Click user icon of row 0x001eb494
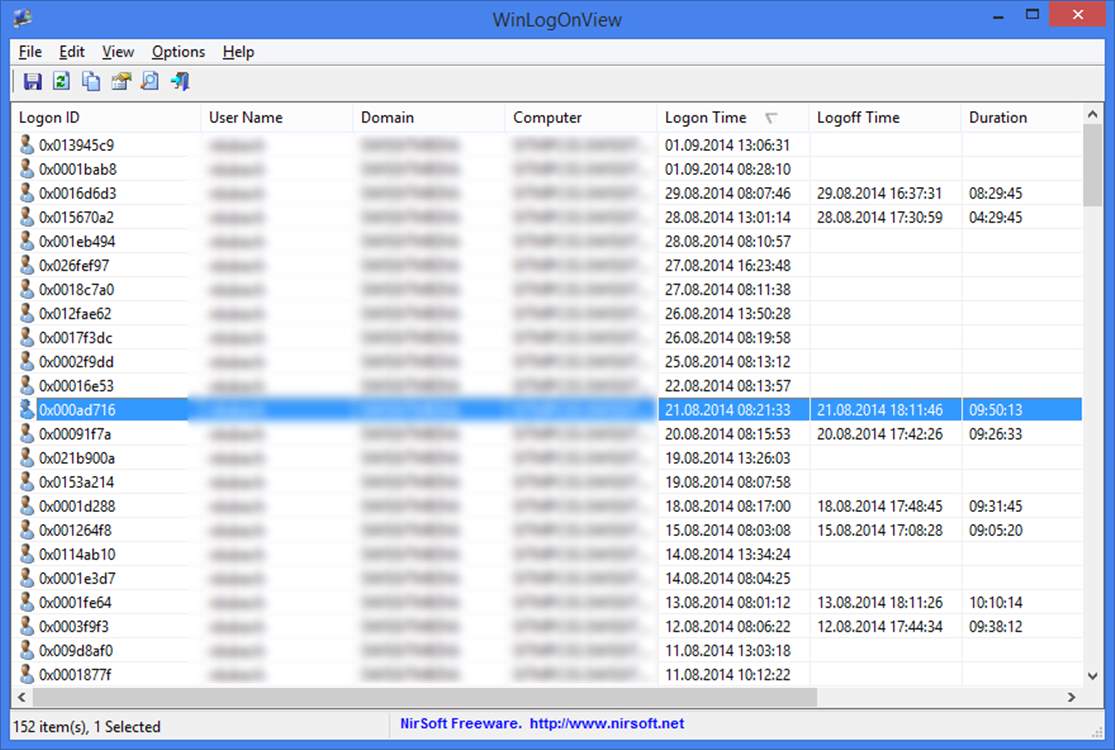The width and height of the screenshot is (1115, 750). coord(26,242)
